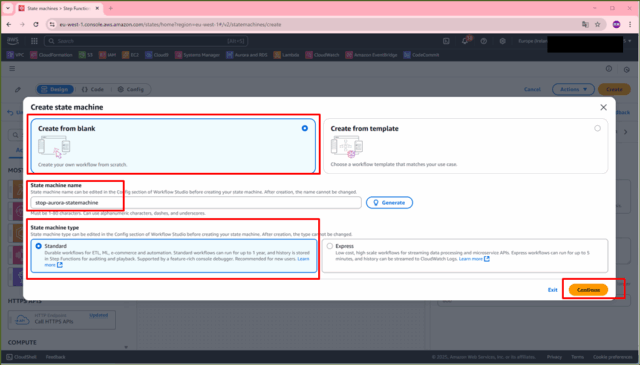The height and width of the screenshot is (365, 640).
Task: Select the Call HTTPS APIs state item
Action: pos(62,319)
